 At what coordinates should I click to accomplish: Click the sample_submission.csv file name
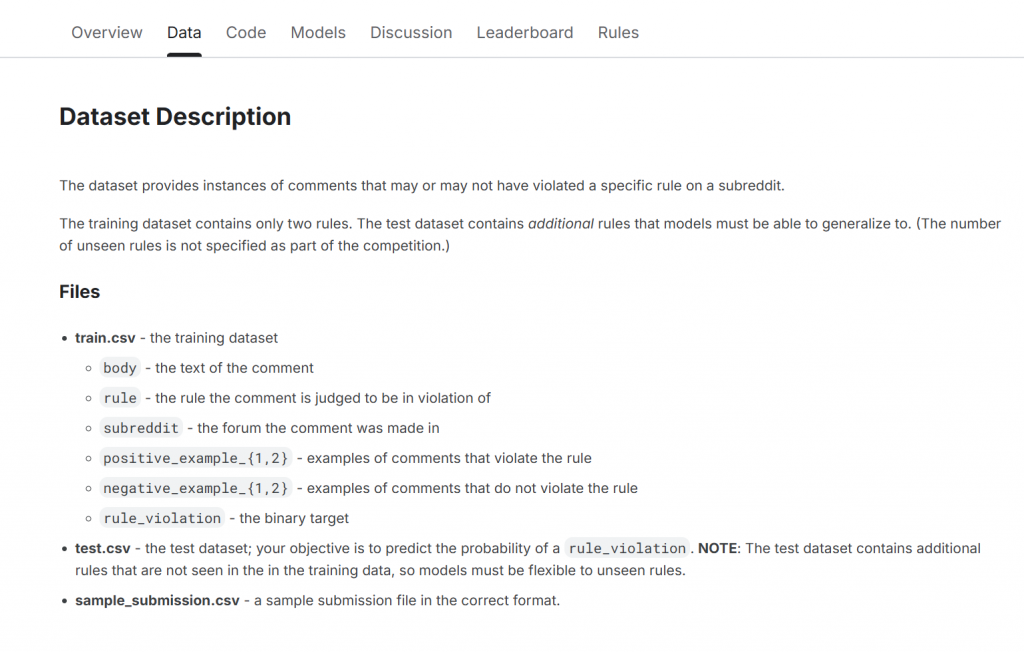point(157,600)
